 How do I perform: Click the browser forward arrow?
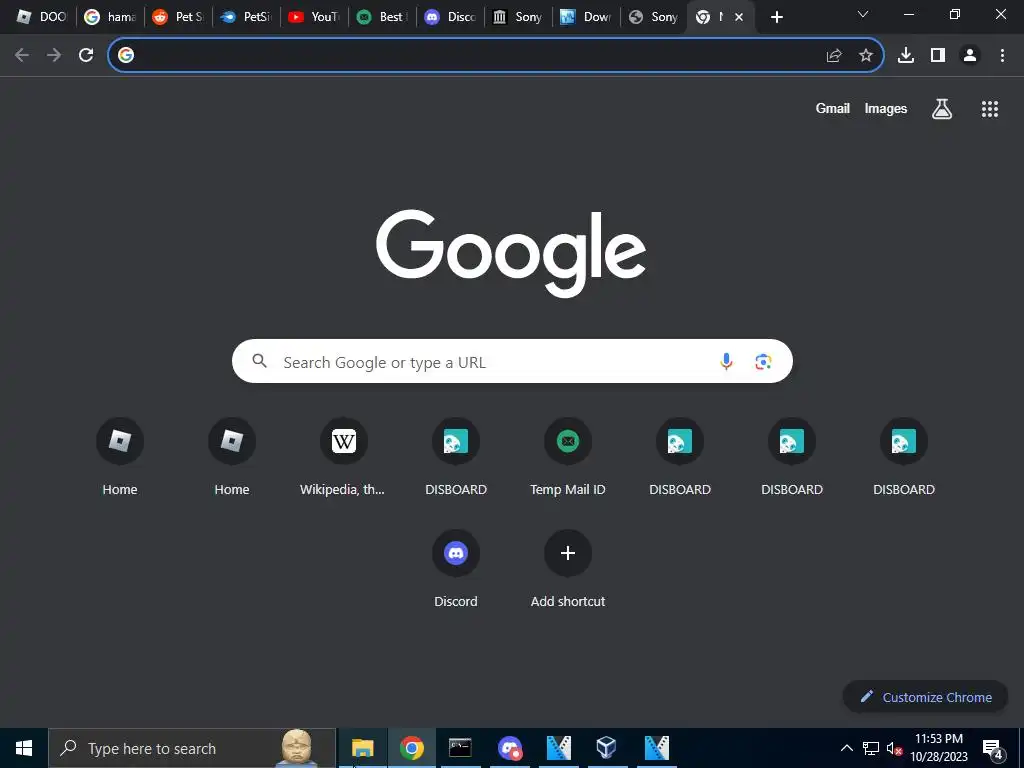54,56
